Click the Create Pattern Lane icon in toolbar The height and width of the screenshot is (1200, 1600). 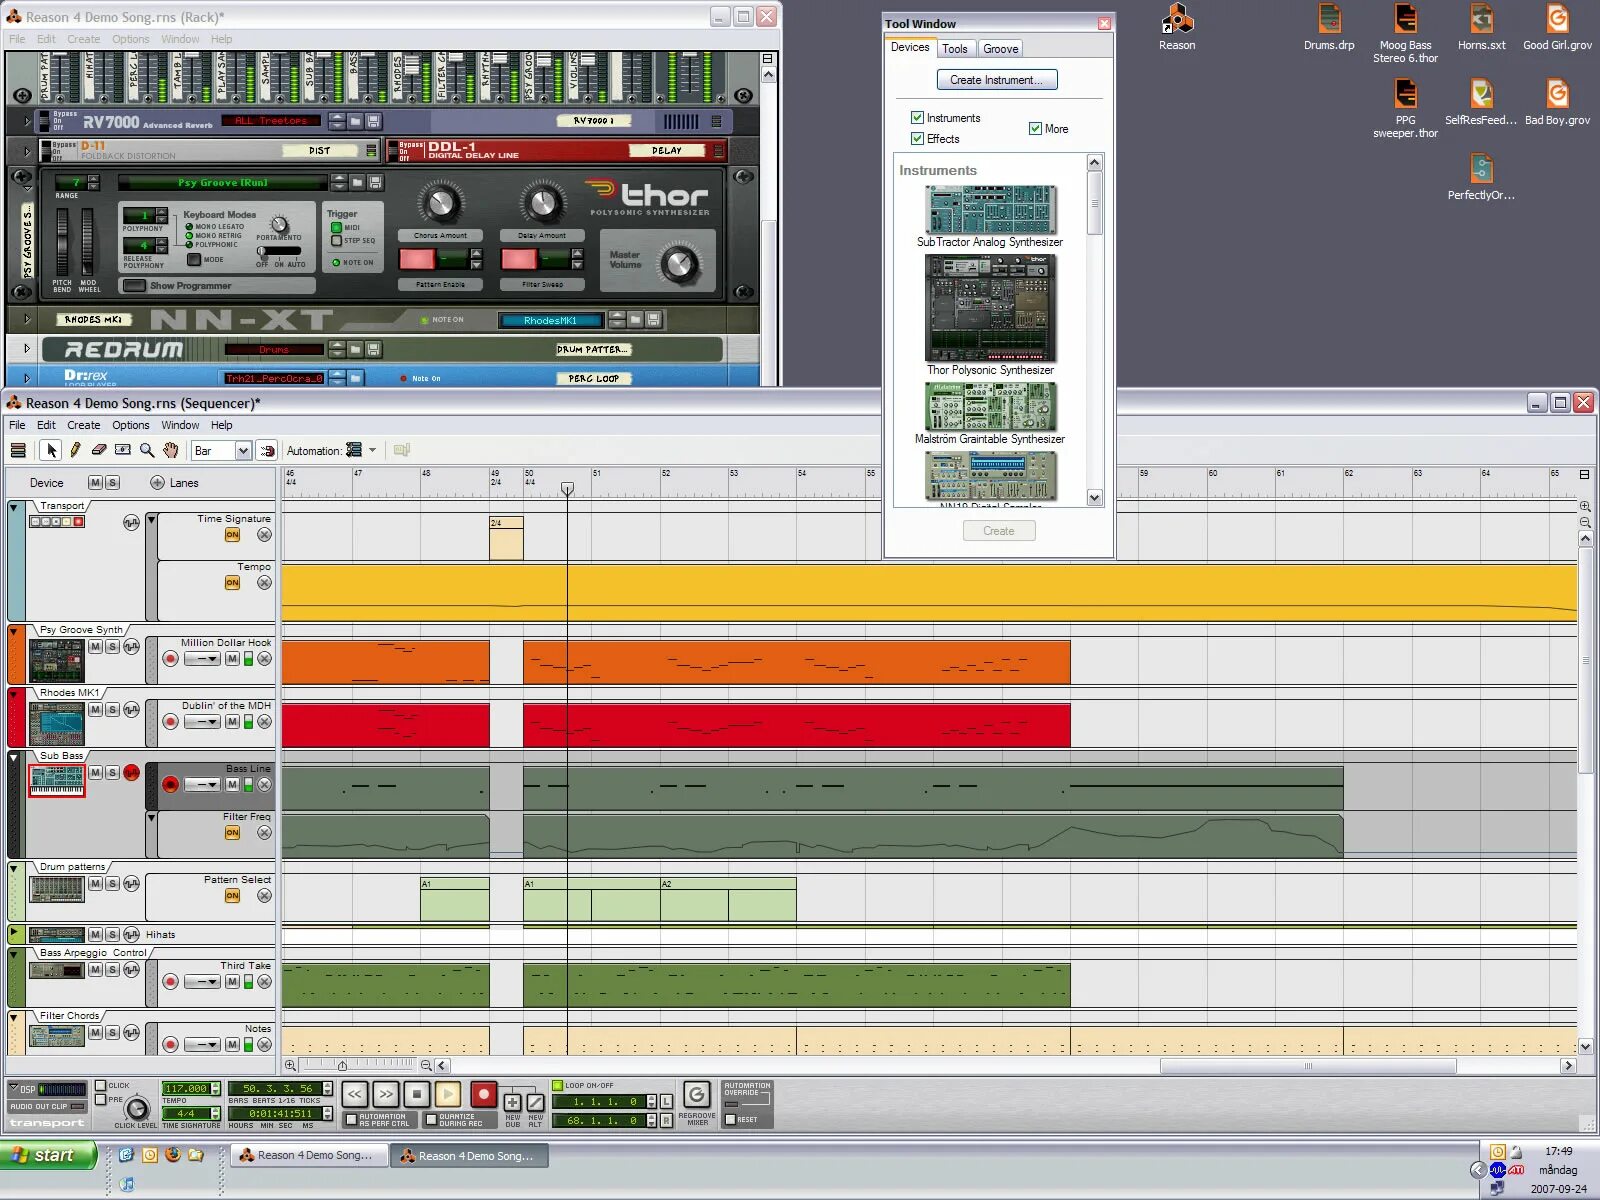click(x=402, y=450)
